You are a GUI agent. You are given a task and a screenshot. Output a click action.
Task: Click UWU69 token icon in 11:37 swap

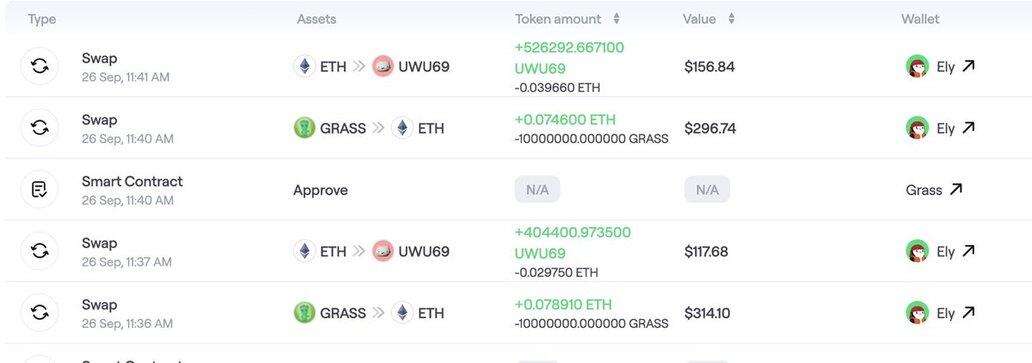tap(382, 251)
